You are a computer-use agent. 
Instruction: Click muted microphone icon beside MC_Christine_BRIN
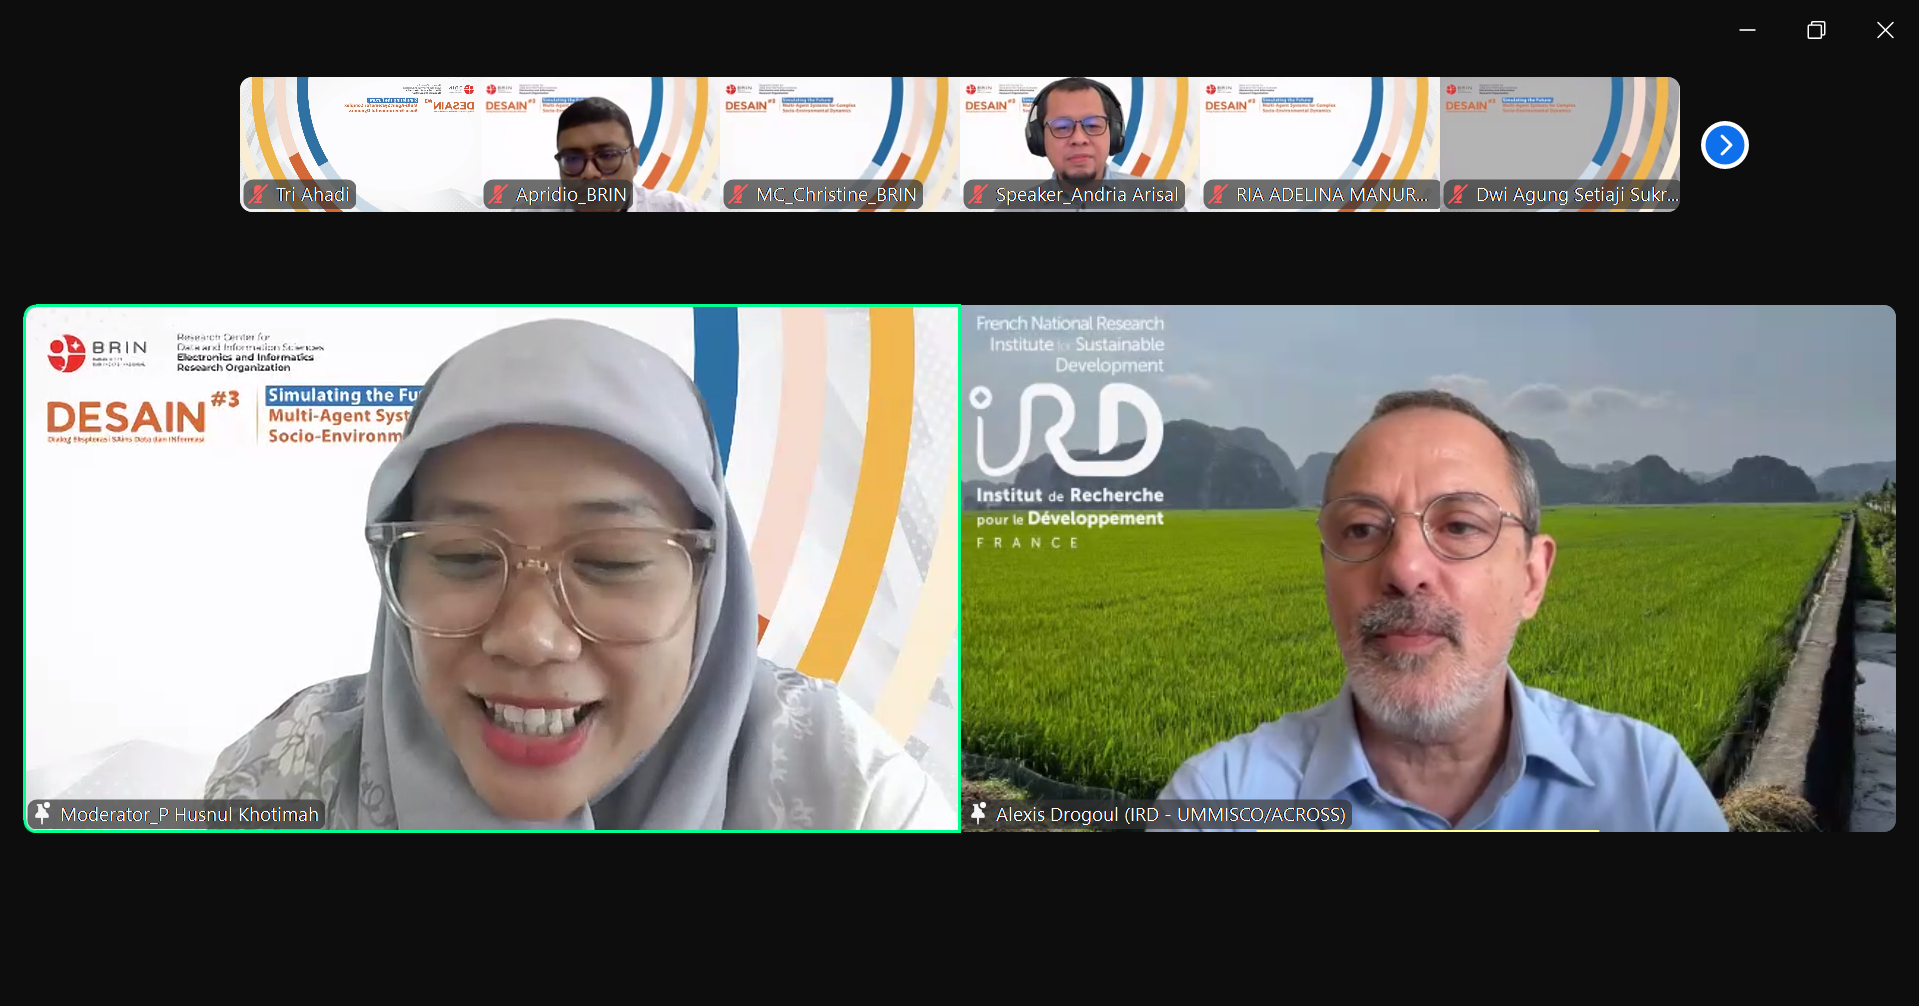pyautogui.click(x=738, y=194)
